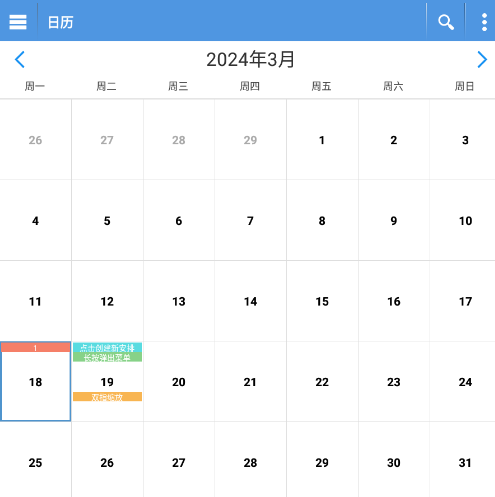This screenshot has width=495, height=497.
Task: Select March 6 date cell
Action: click(x=179, y=220)
